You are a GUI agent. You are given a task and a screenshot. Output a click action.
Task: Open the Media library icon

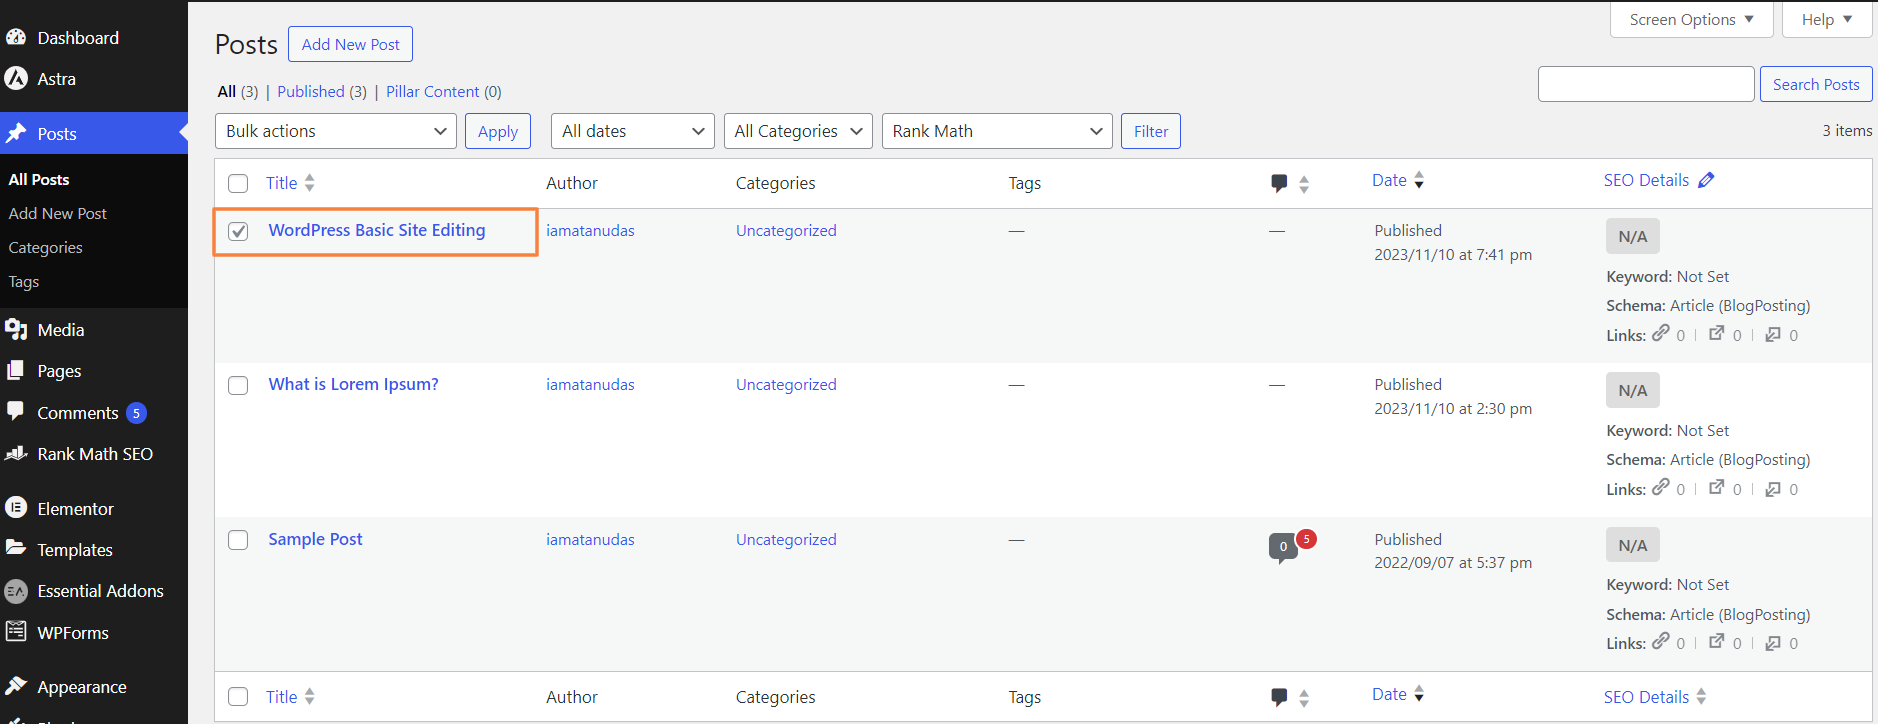(x=16, y=329)
